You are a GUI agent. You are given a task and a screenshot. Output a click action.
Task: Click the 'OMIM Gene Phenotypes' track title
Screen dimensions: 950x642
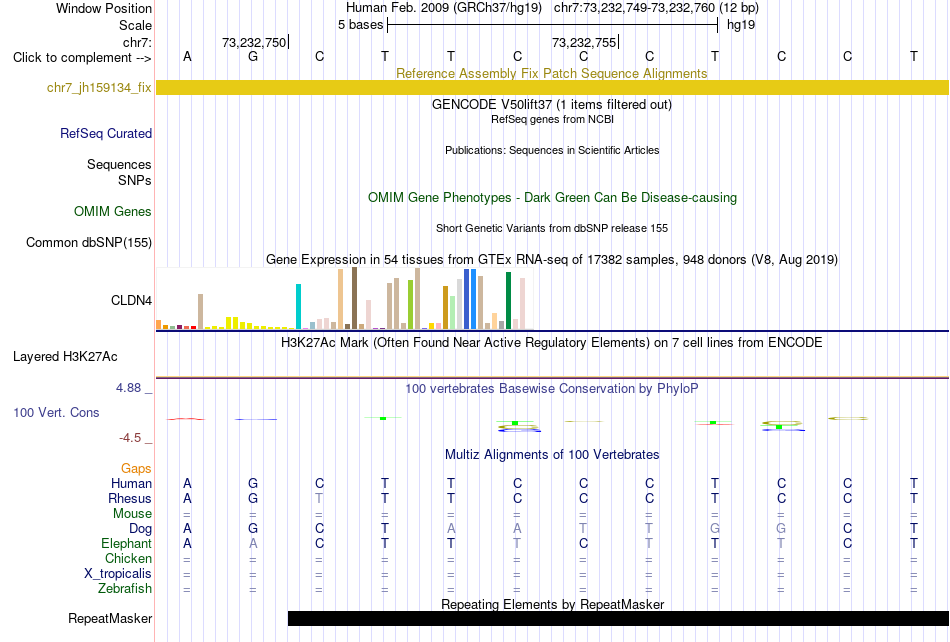click(552, 197)
